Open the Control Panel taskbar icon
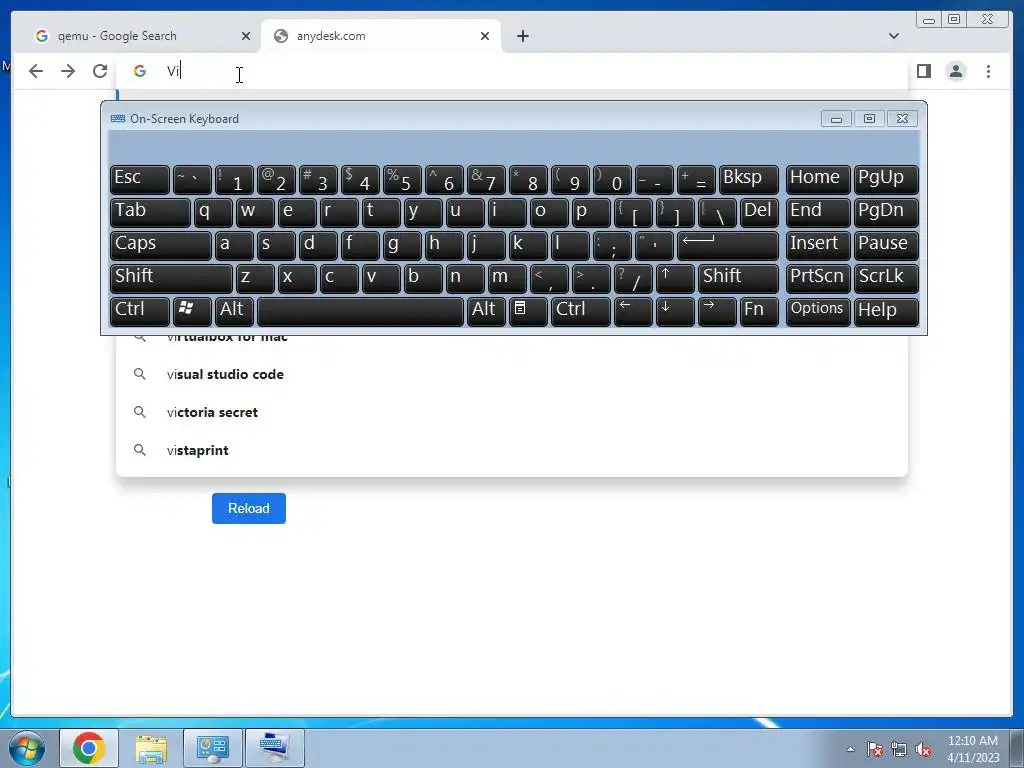Viewport: 1024px width, 768px height. [x=212, y=748]
